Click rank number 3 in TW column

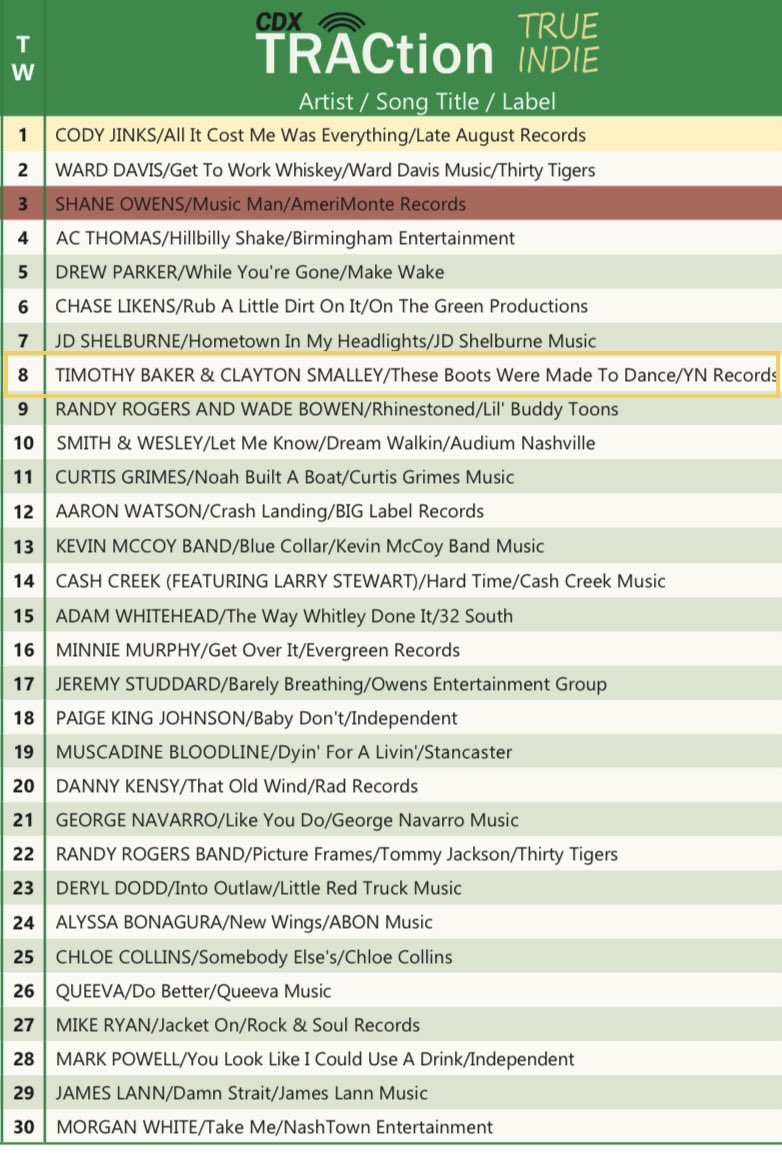pyautogui.click(x=23, y=204)
